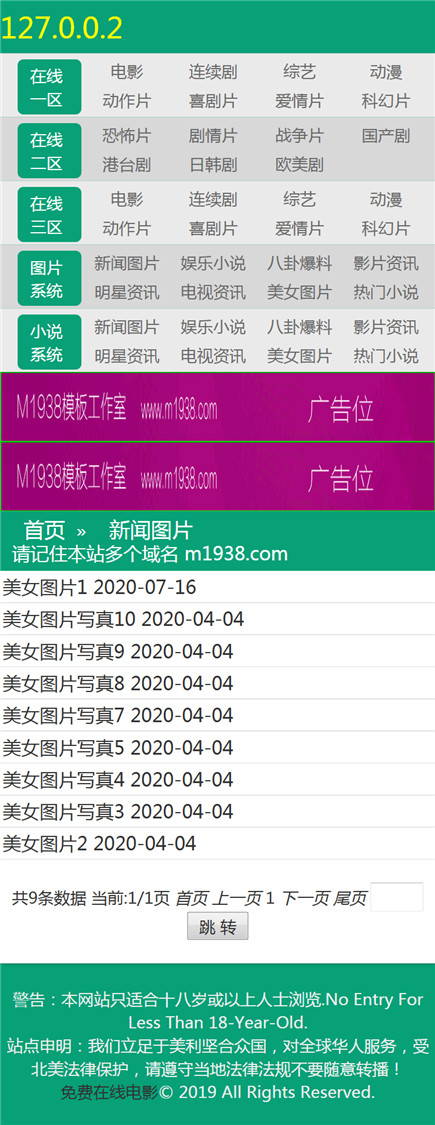This screenshot has height=1125, width=435.
Task: Click the 127.0.0.2 site title
Action: 62,27
